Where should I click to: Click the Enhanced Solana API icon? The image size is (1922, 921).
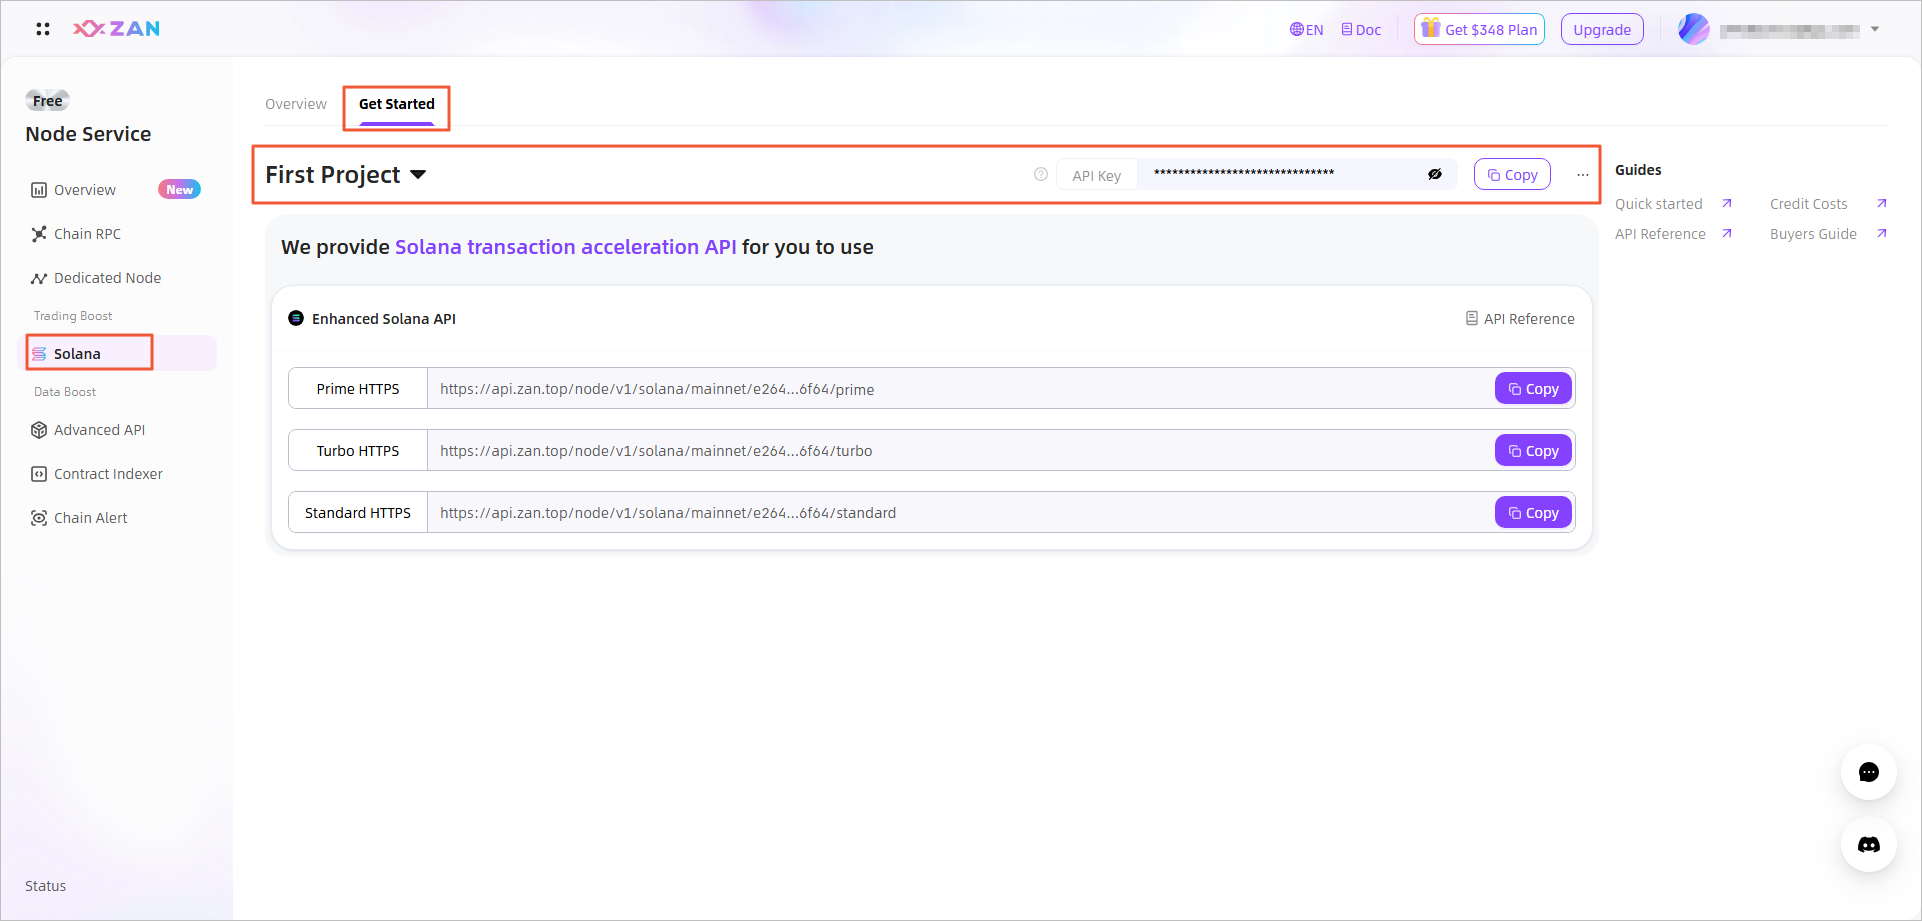click(296, 318)
